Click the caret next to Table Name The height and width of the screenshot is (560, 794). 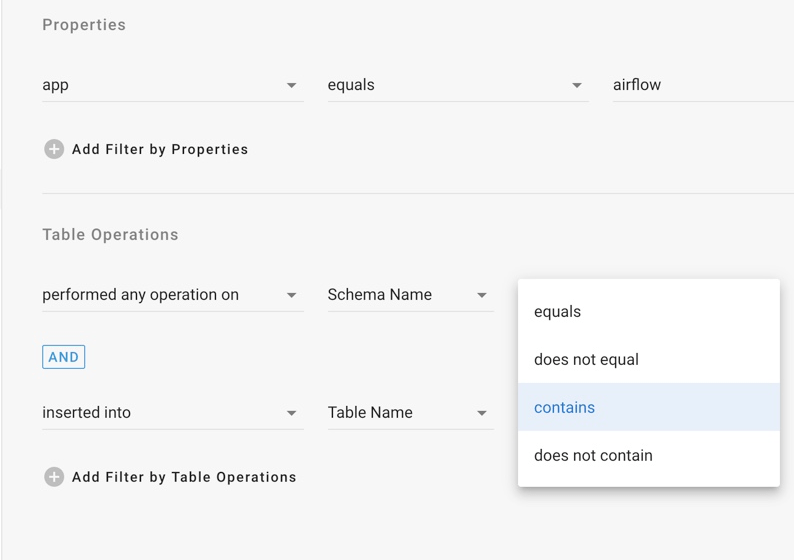pos(482,413)
